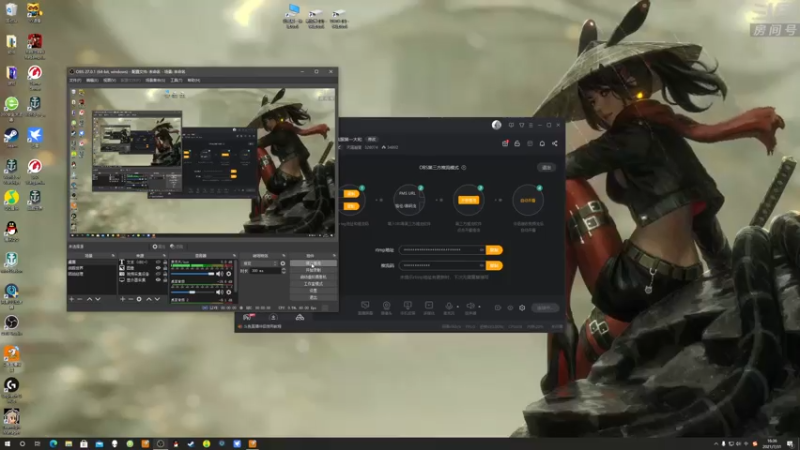Toggle the lock on the text source
The height and width of the screenshot is (450, 800).
point(165,262)
